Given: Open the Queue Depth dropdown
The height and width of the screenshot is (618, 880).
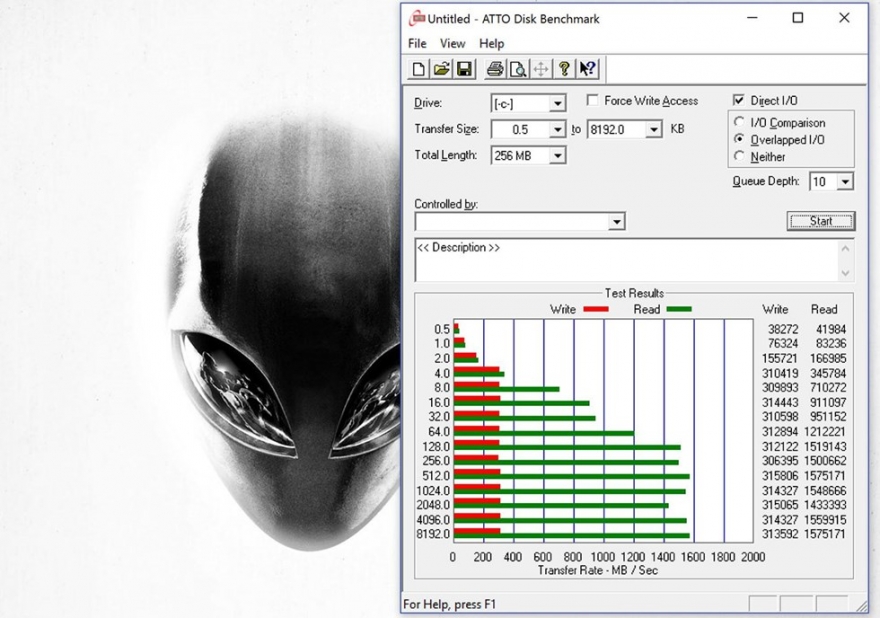Looking at the screenshot, I should point(843,181).
